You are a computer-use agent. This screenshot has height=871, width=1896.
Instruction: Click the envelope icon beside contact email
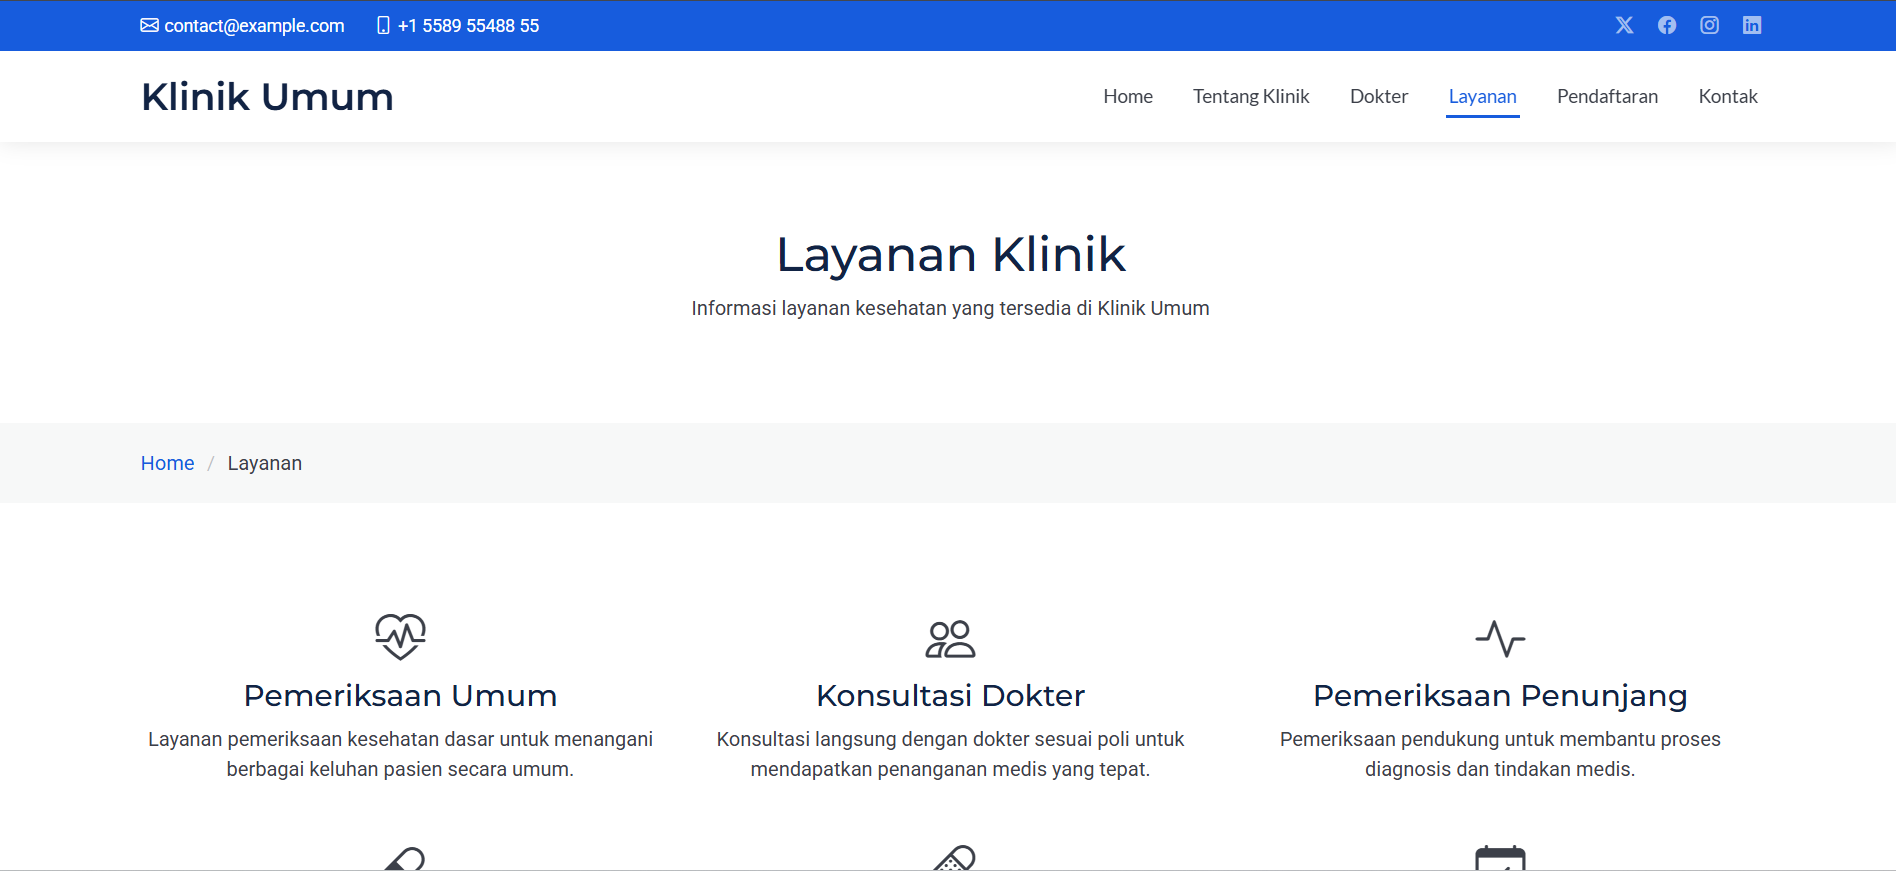tap(149, 25)
